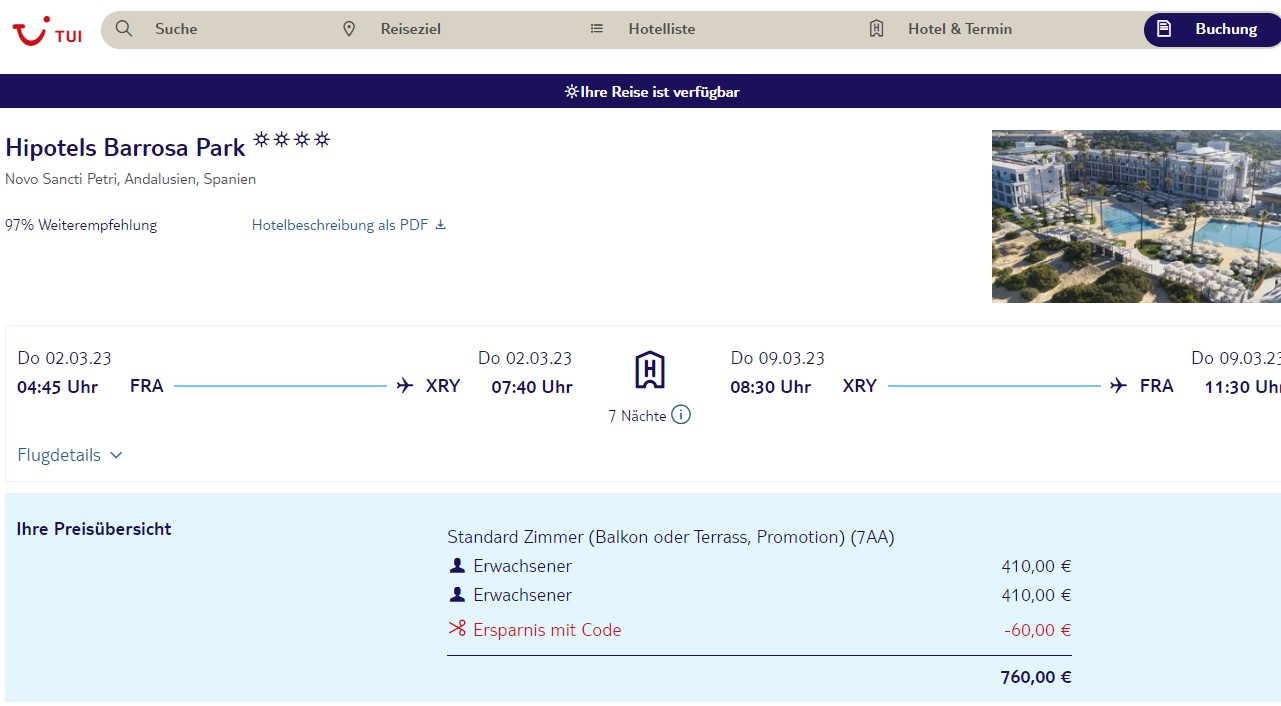Go to the Reiseziel step
Screen dimensions: 1281x706
[411, 29]
